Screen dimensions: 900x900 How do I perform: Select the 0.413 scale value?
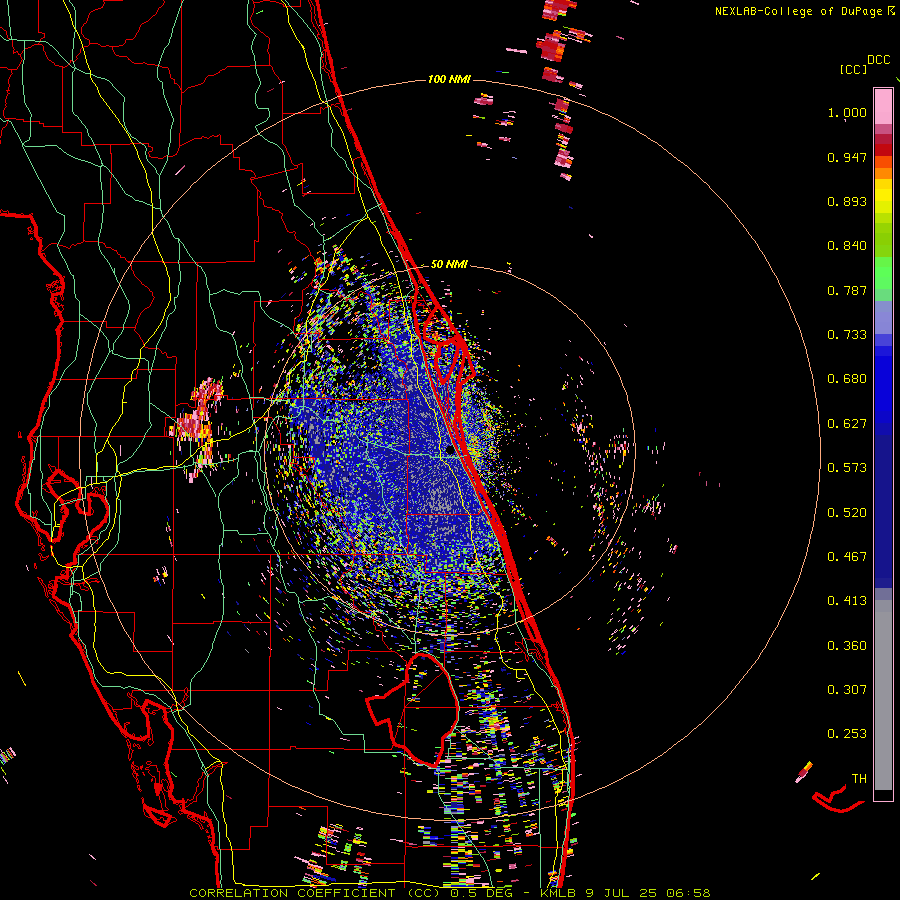(847, 601)
